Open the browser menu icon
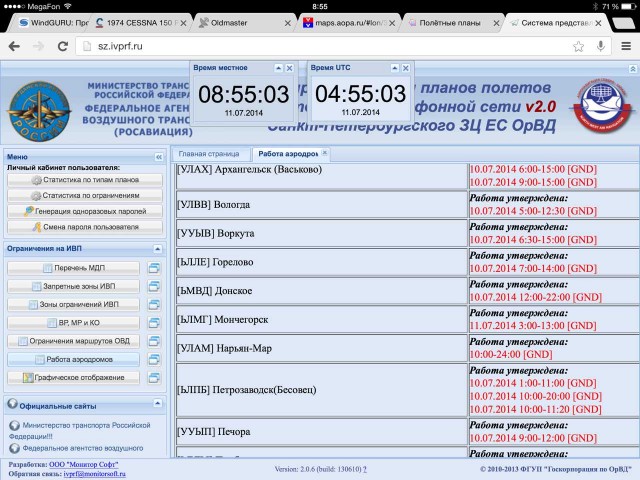Viewport: 640px width, 480px height. pyautogui.click(x=624, y=46)
